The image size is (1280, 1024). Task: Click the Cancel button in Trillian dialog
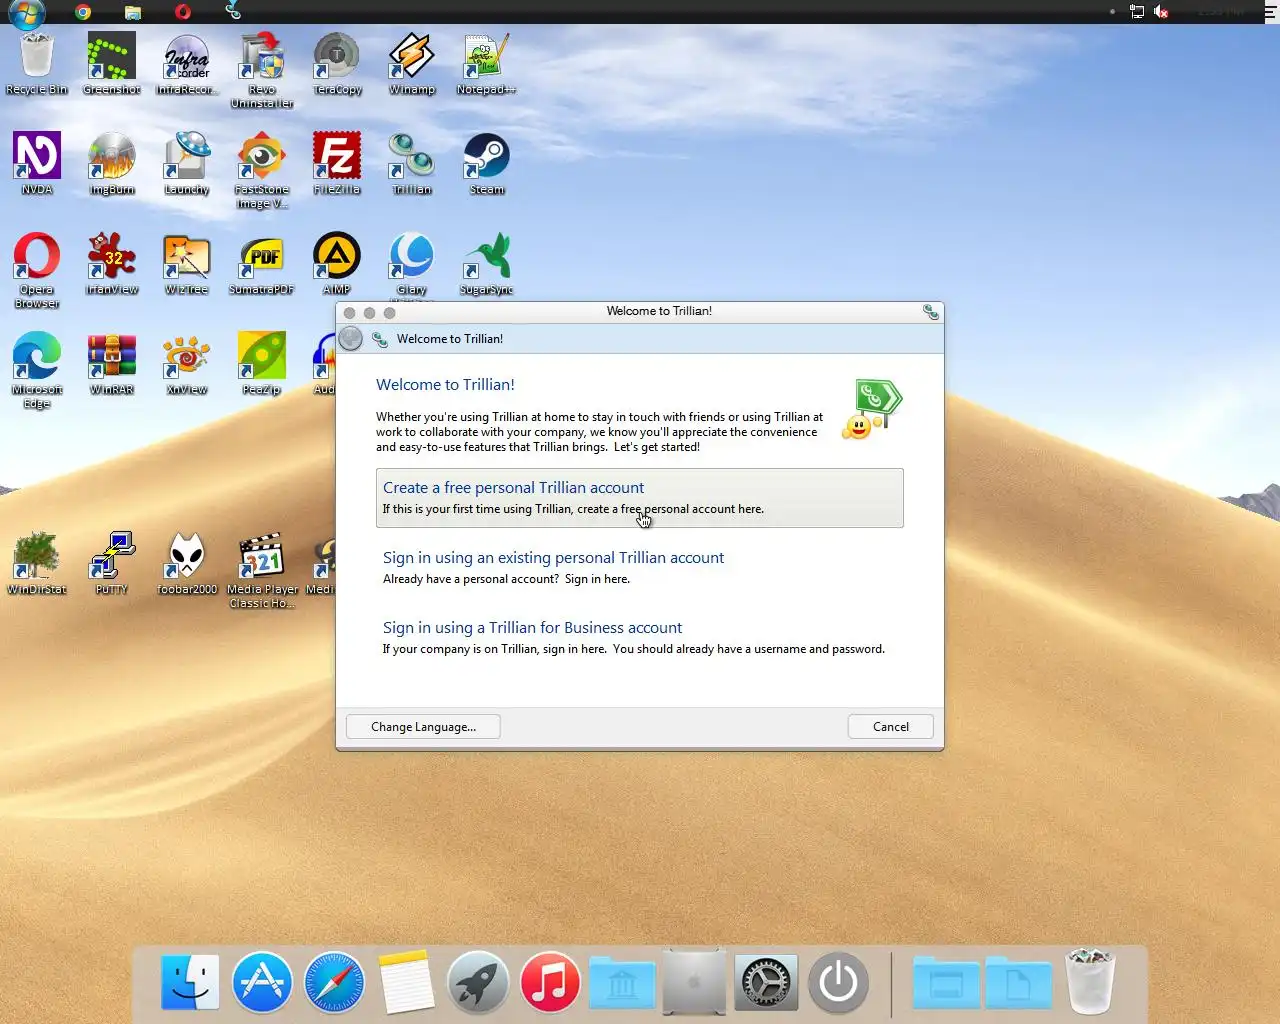pyautogui.click(x=890, y=727)
